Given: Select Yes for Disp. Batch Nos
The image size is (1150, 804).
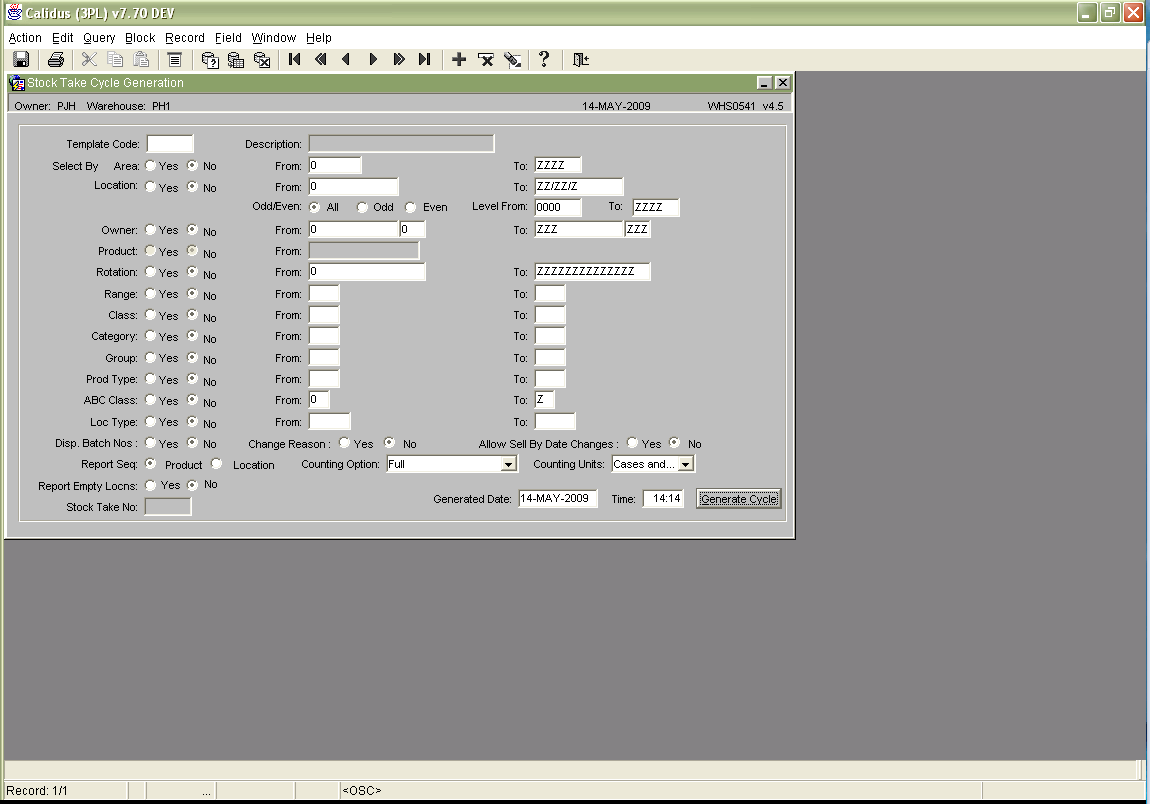Looking at the screenshot, I should 150,443.
